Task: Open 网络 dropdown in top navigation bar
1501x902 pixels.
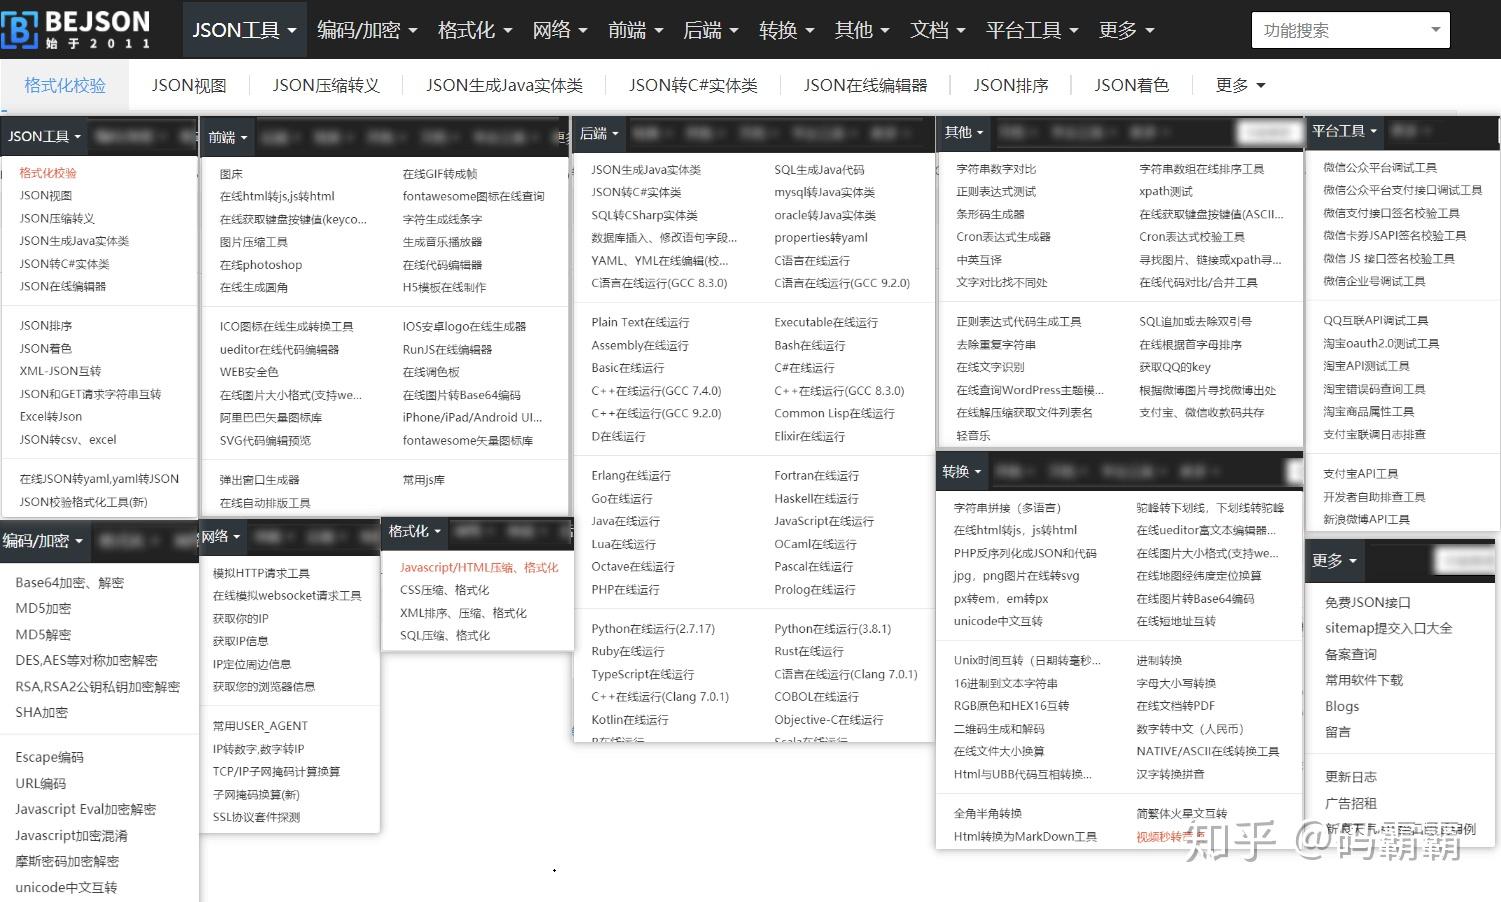Action: (560, 30)
